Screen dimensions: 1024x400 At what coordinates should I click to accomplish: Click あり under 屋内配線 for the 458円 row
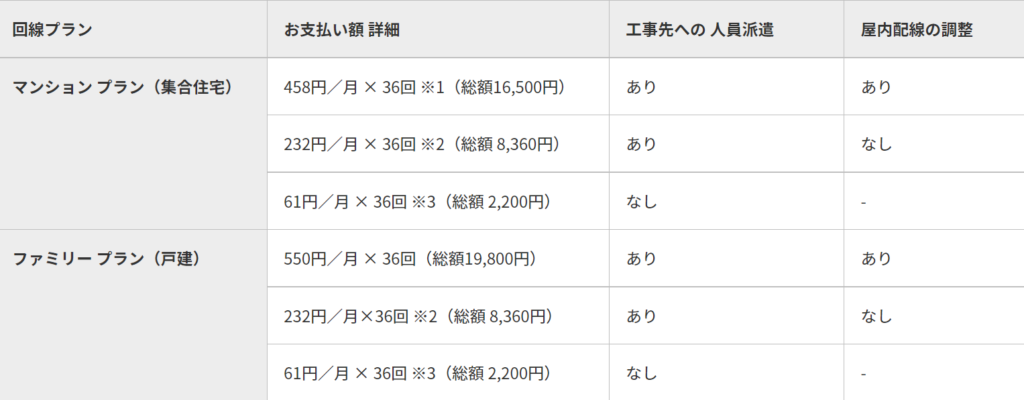pos(876,87)
